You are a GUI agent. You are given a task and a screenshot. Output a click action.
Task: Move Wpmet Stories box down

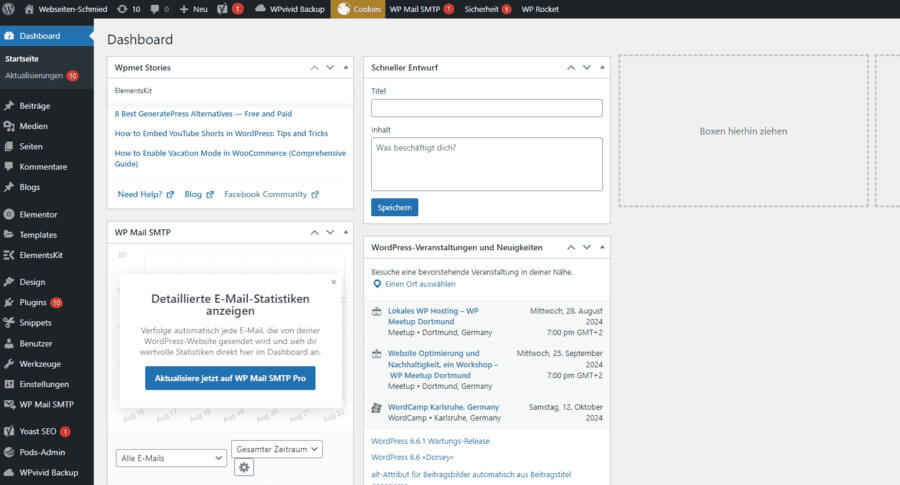330,68
